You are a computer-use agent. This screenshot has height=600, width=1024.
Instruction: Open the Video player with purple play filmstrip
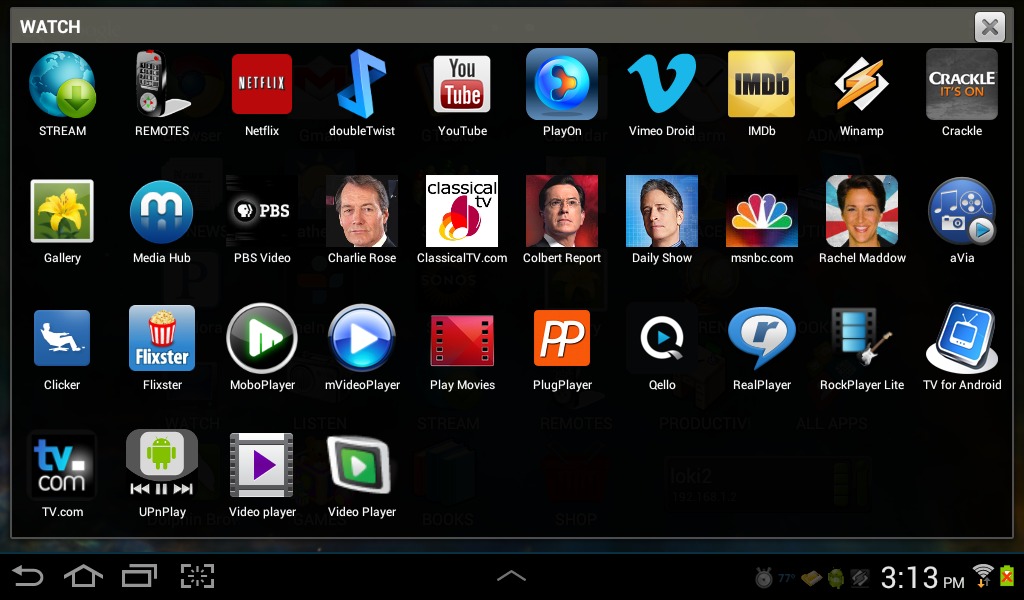click(x=262, y=465)
